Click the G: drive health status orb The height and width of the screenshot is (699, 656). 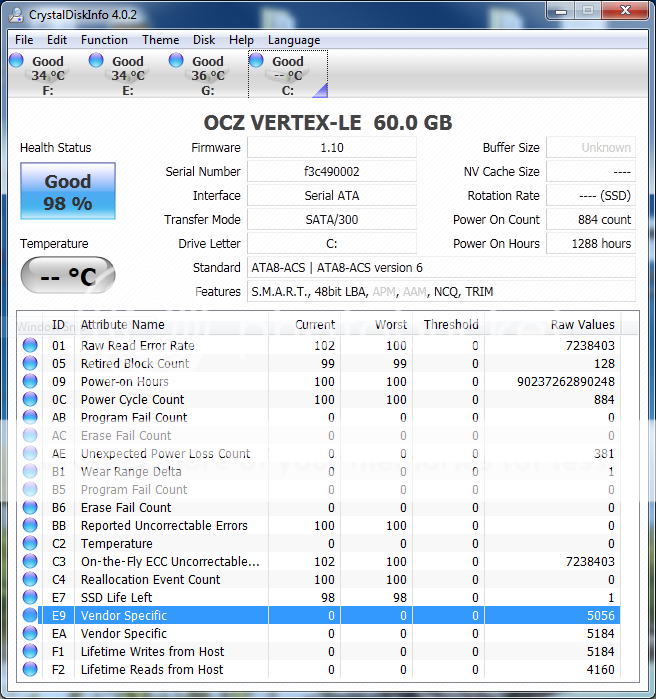[176, 60]
